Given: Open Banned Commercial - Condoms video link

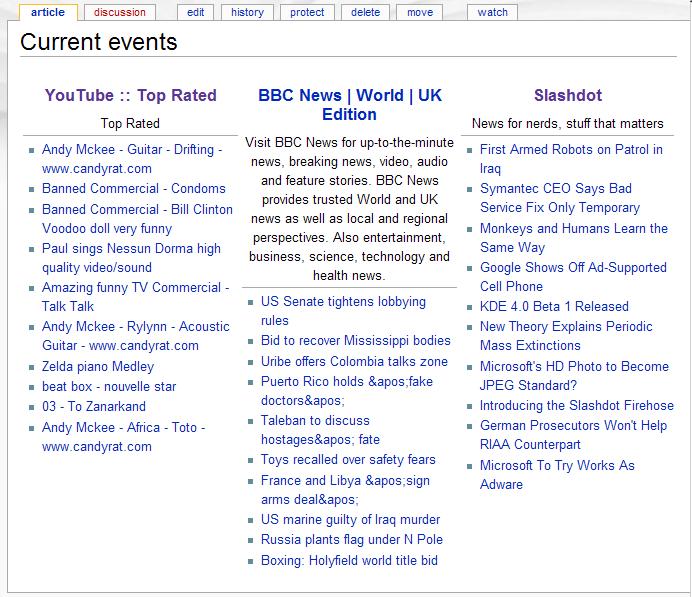Looking at the screenshot, I should coord(134,188).
